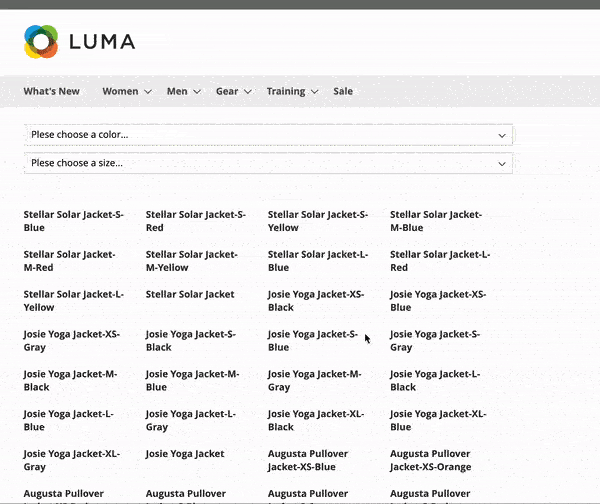Open Josie Yoga Jacket-L-Black product
Screen dimensions: 600x504
point(435,380)
